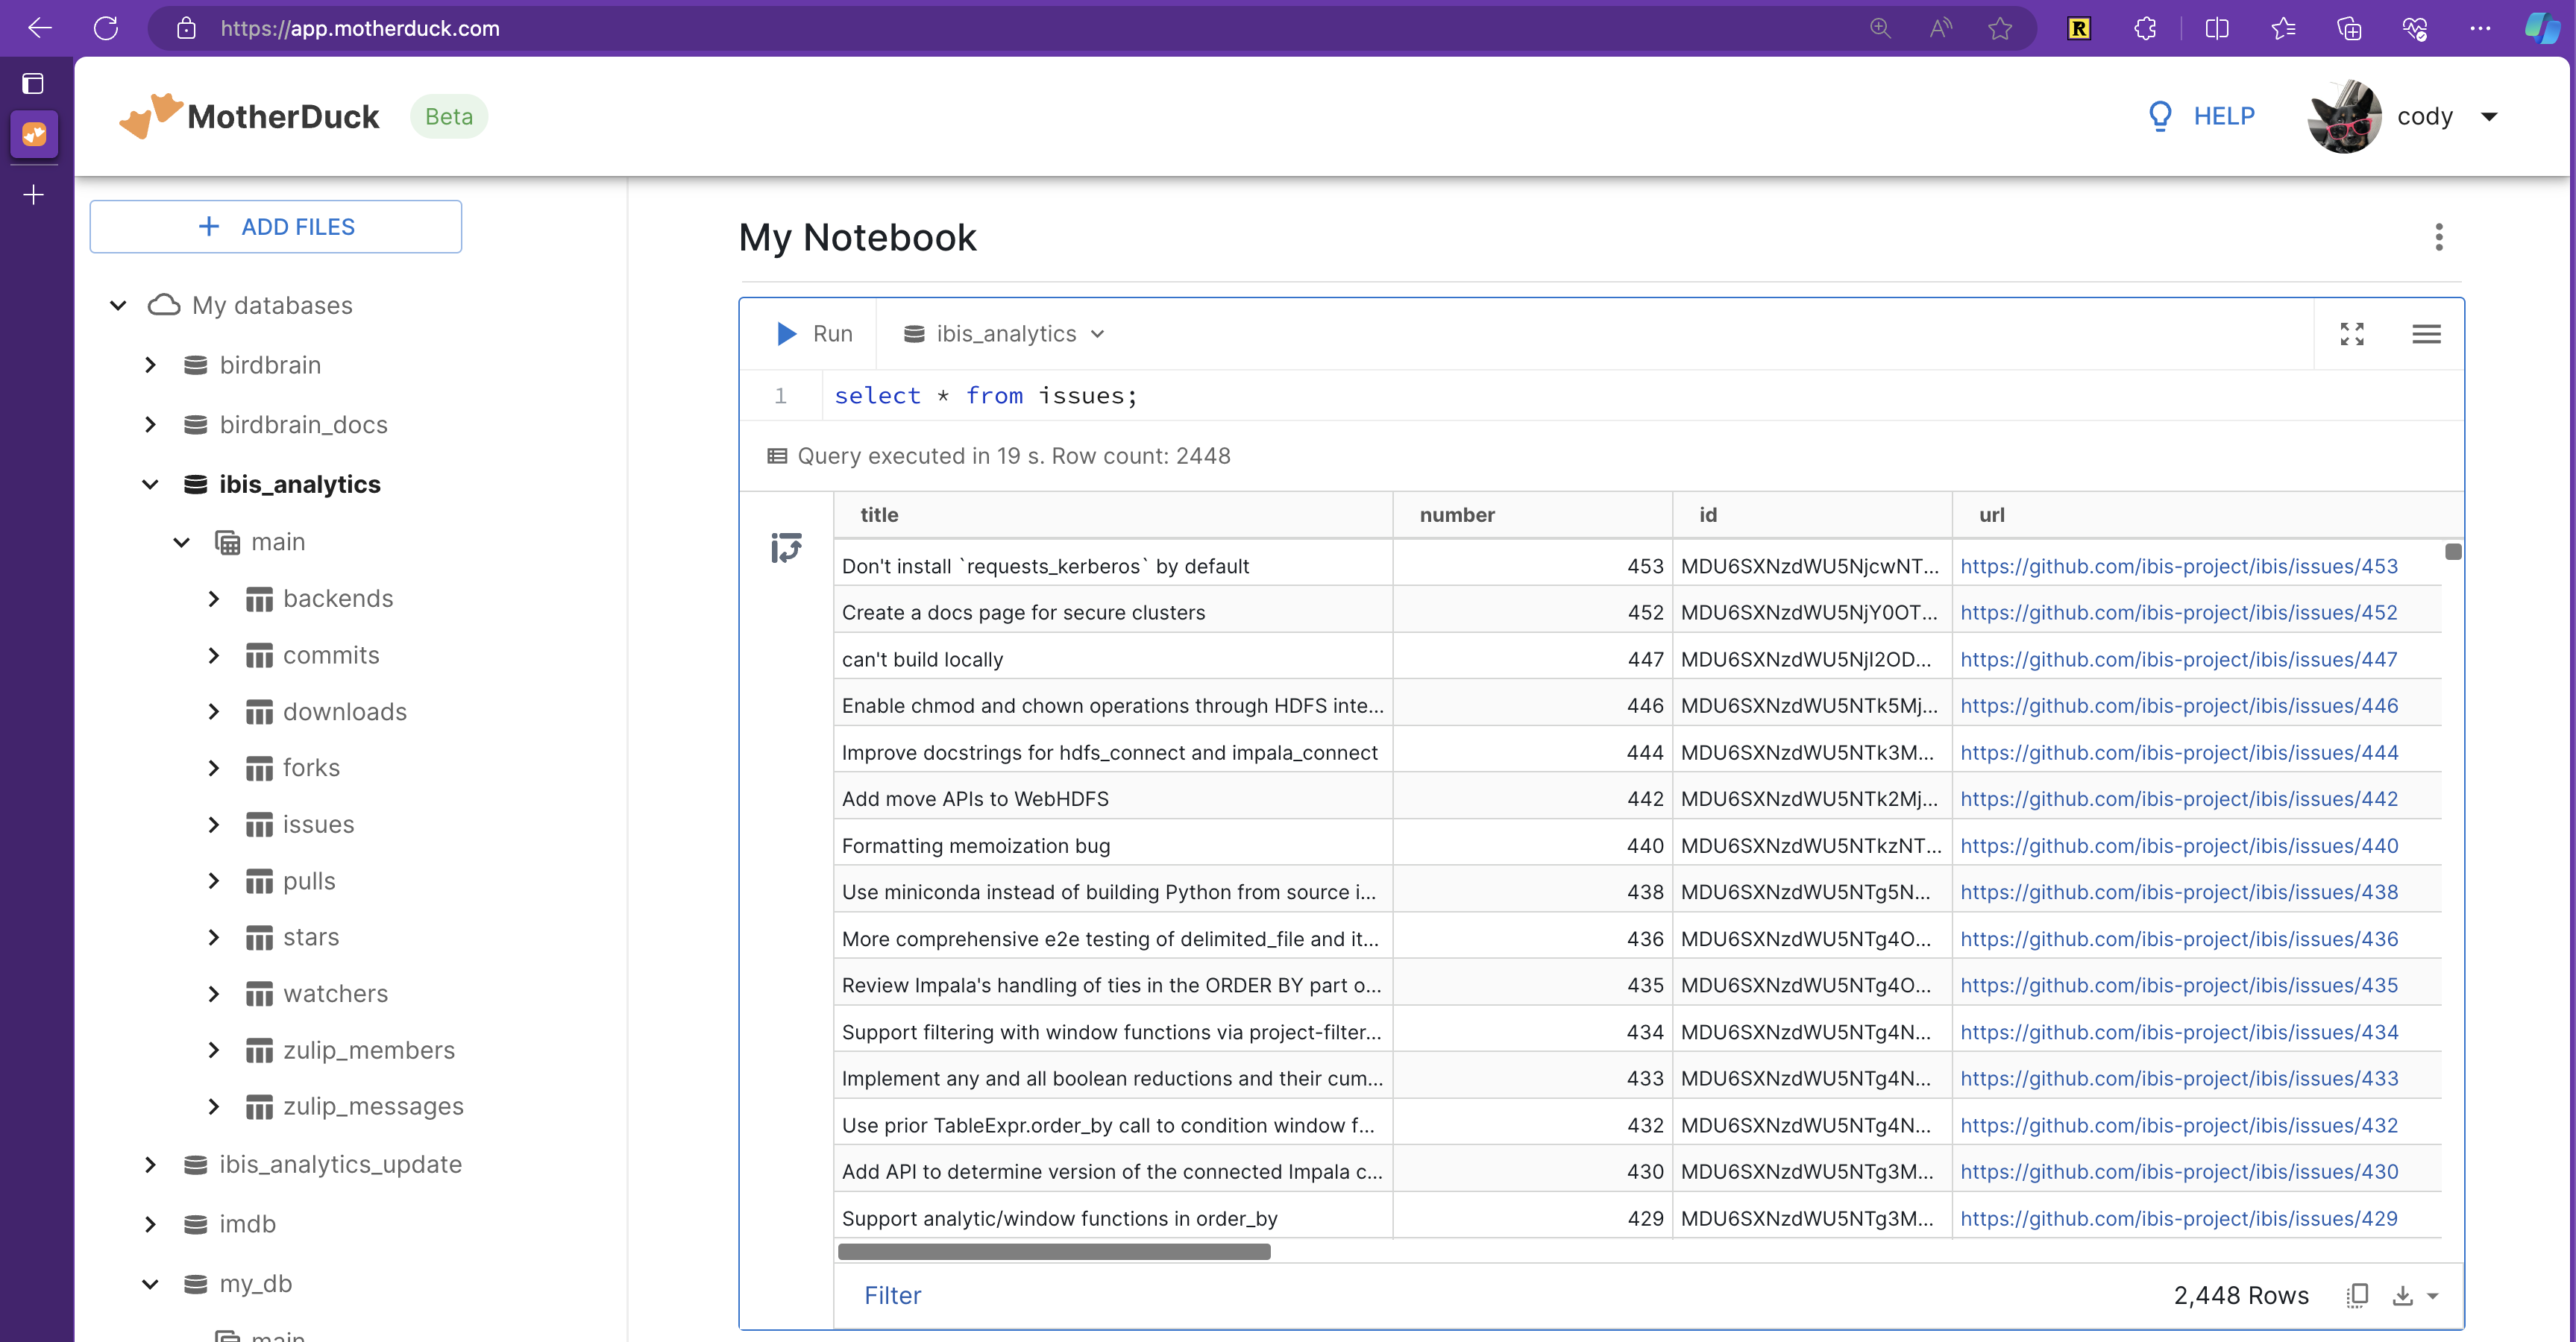Open the tab actions icon in sidebar
Screen dimensions: 2576x1342
click(33, 83)
